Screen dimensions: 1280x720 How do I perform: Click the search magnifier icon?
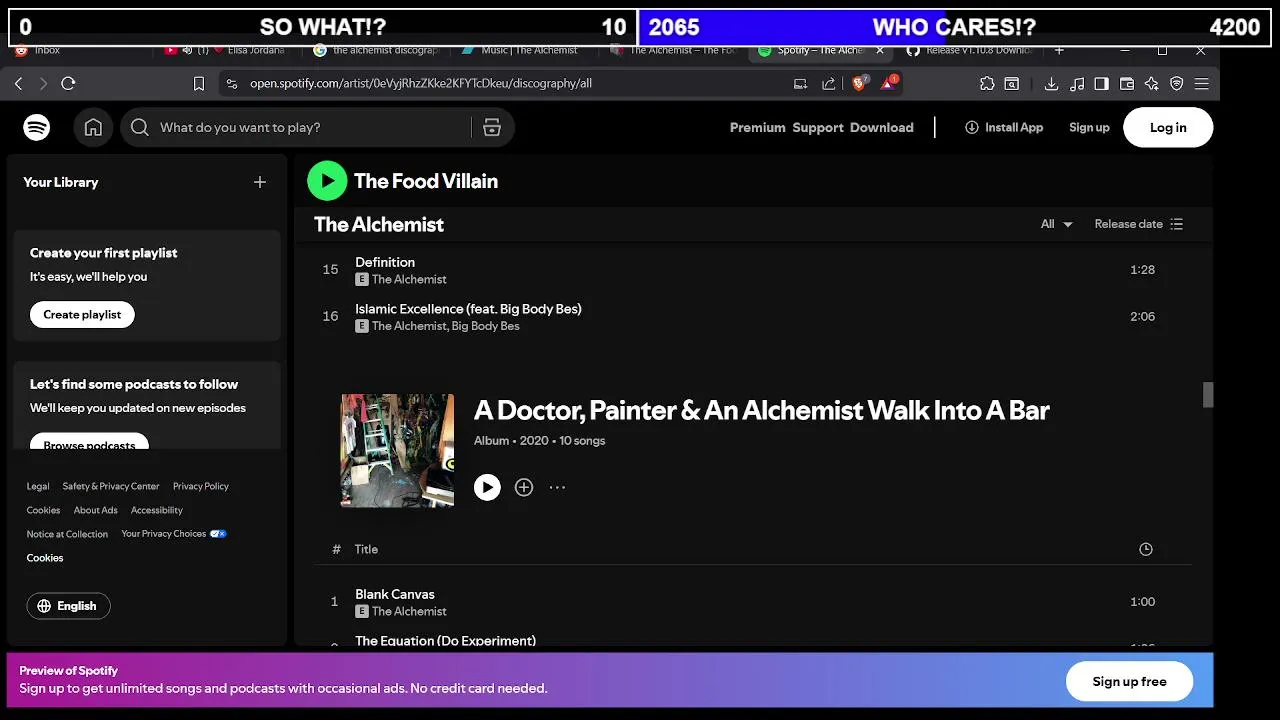140,127
